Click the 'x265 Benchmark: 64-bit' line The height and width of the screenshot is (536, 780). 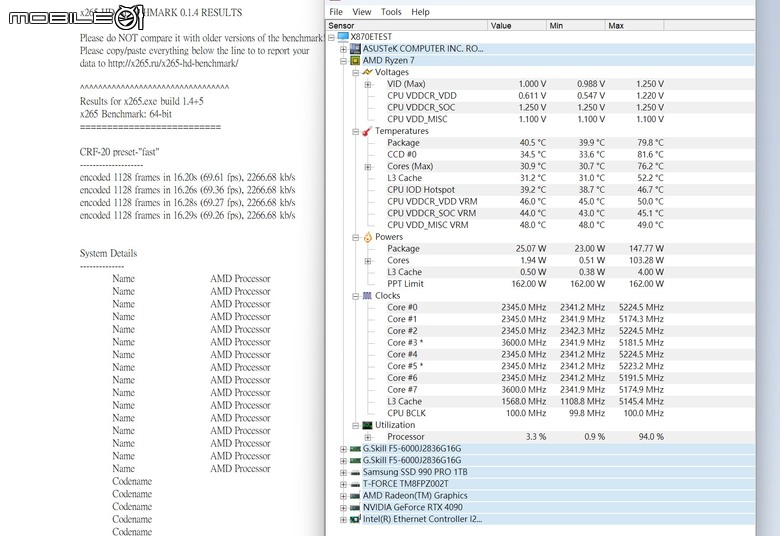(126, 114)
